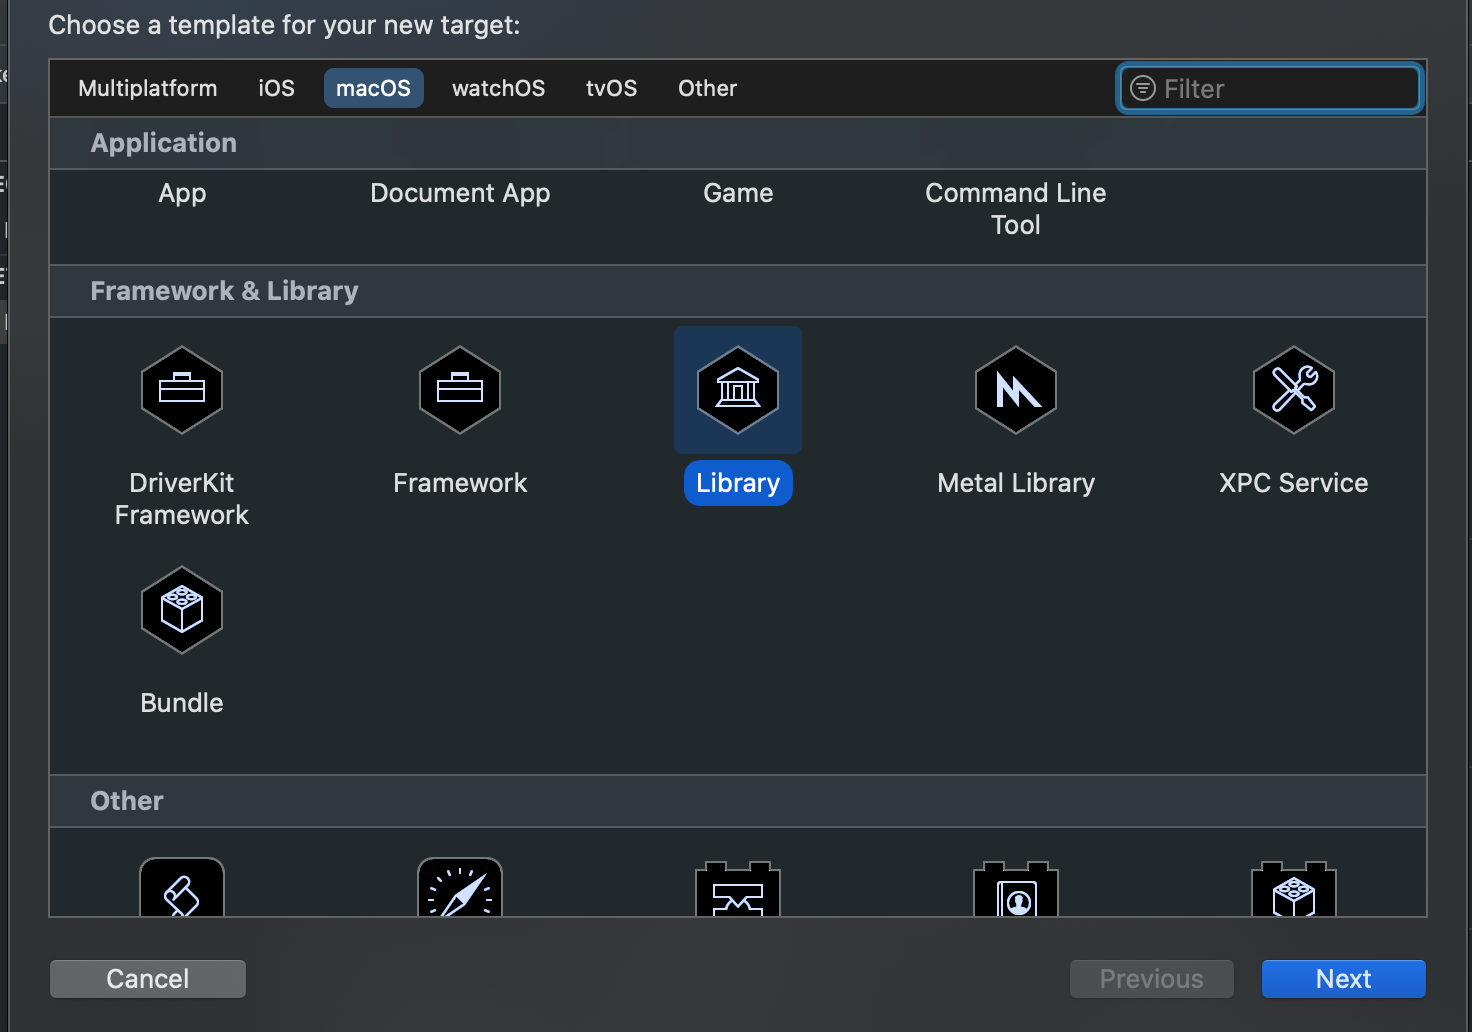Select the Framework template icon

[x=460, y=390]
